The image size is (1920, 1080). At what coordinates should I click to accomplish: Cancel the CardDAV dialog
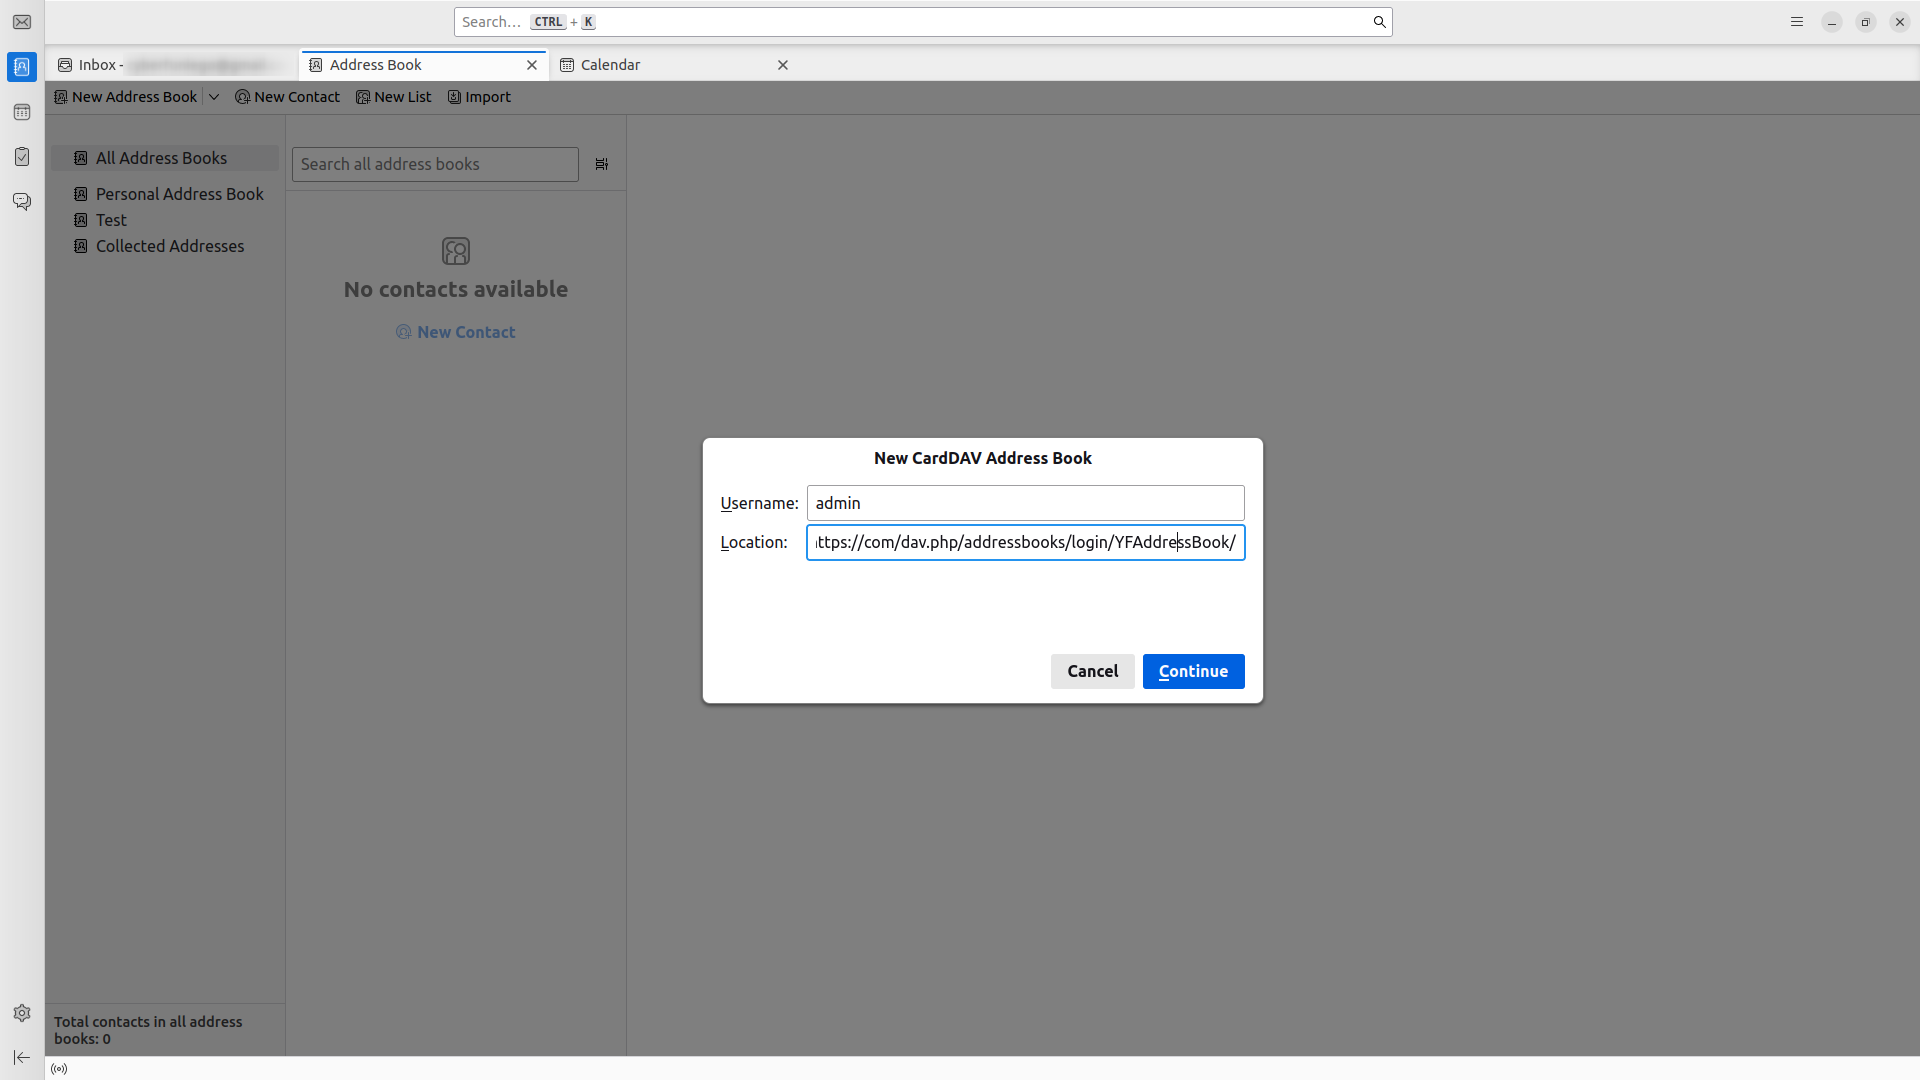tap(1092, 671)
